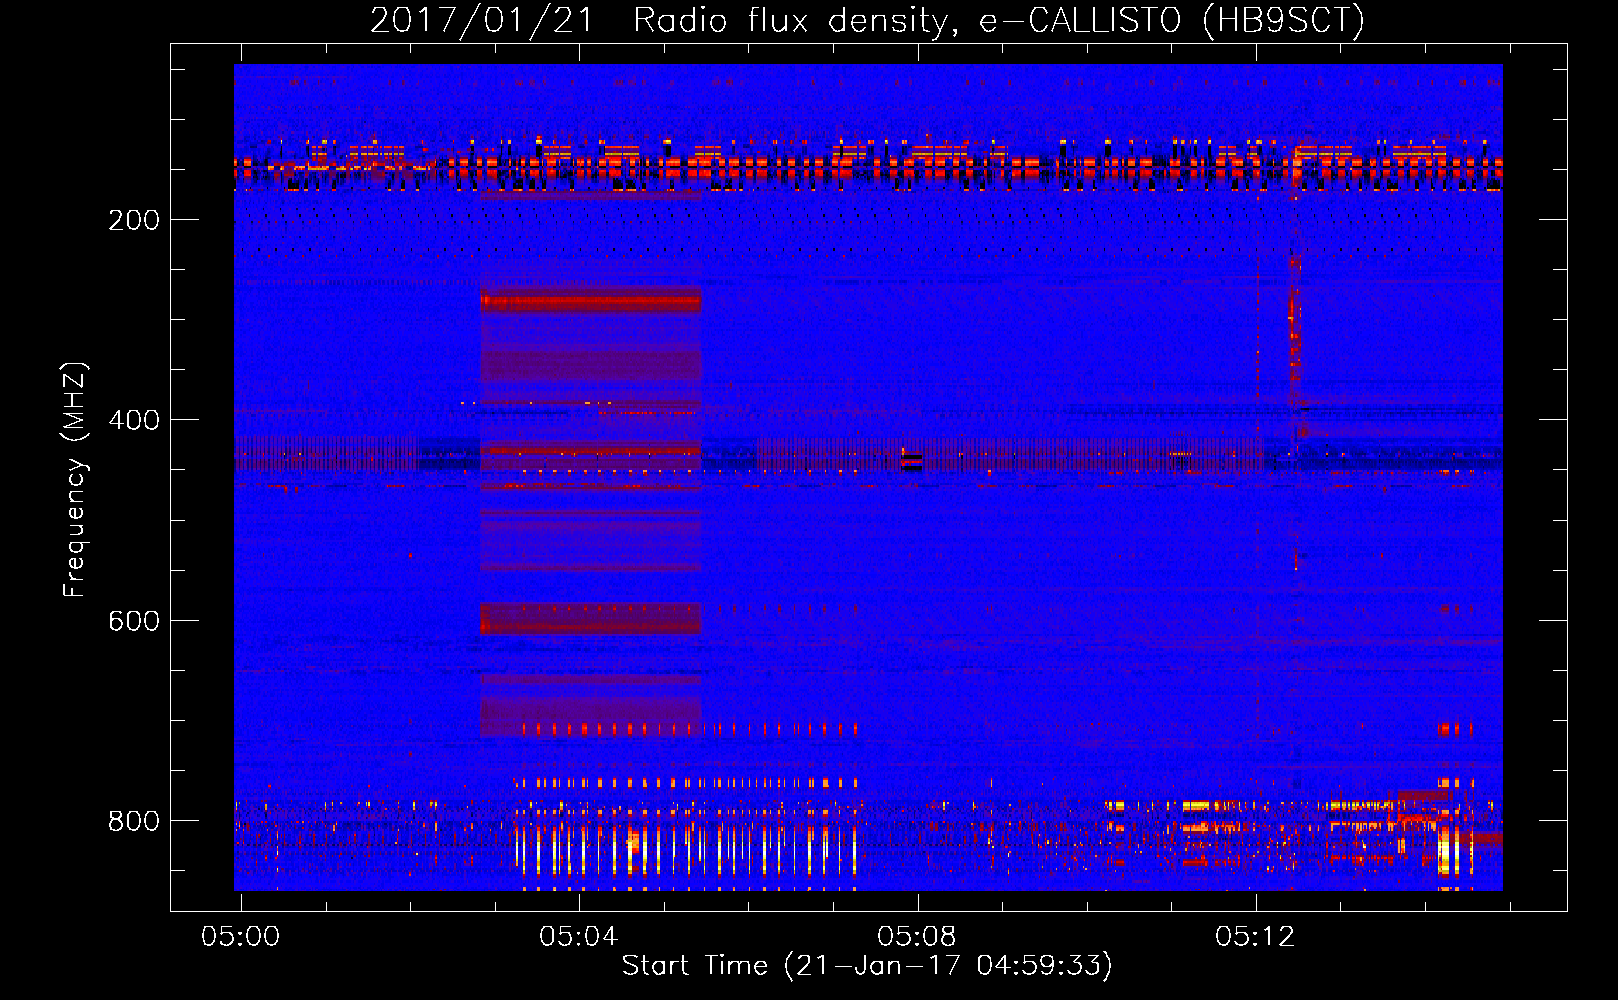This screenshot has height=1000, width=1618.
Task: Click the '400' frequency tick label
Action: 134,420
